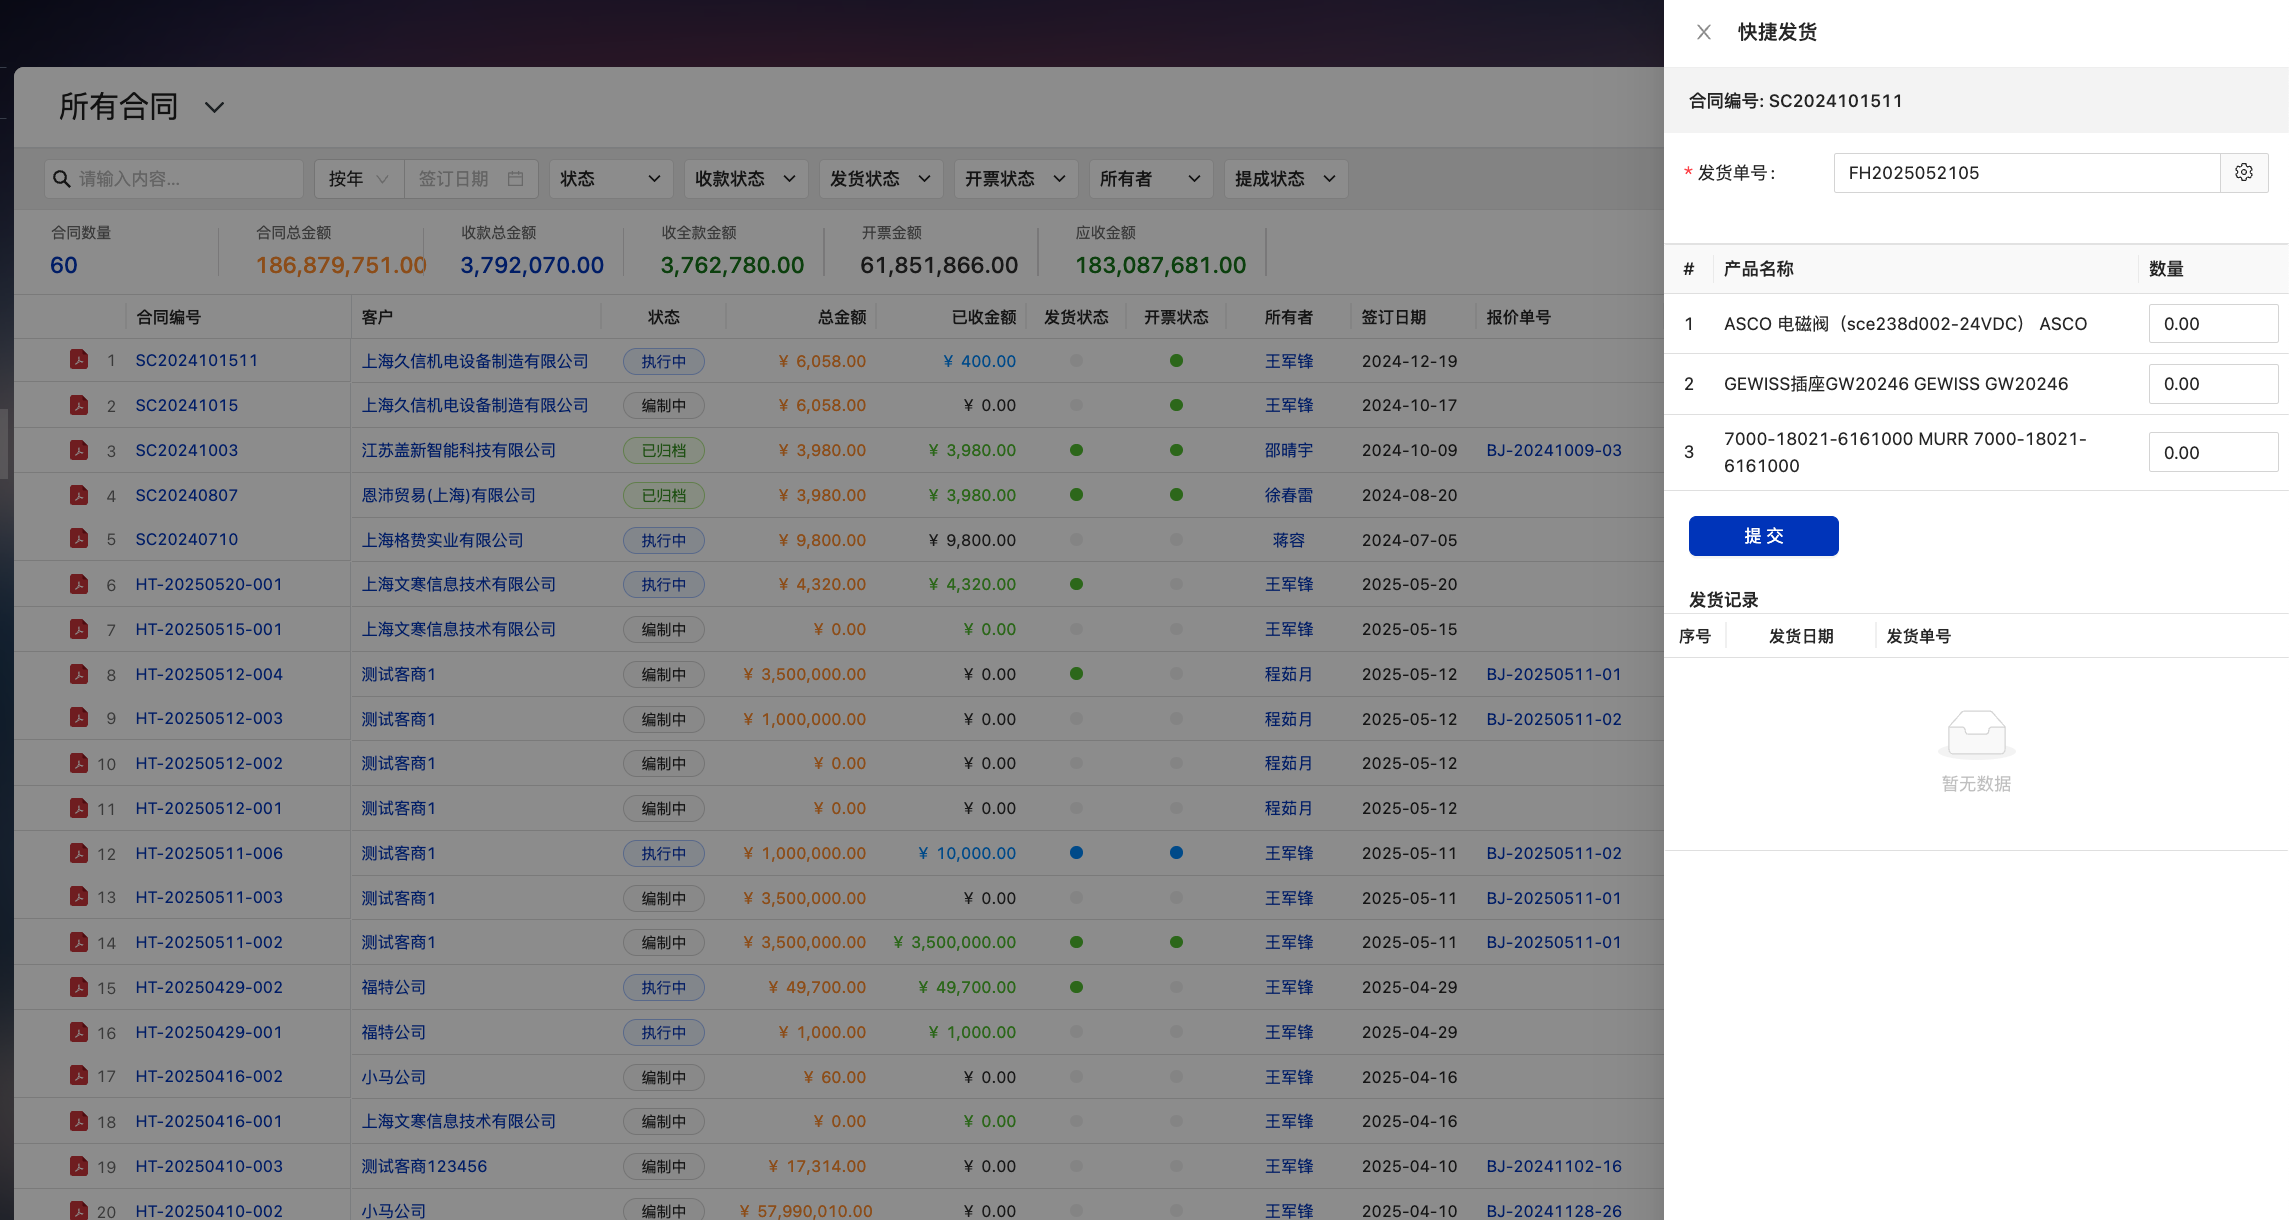Open the 状态 filter dropdown
The width and height of the screenshot is (2289, 1220).
point(610,178)
